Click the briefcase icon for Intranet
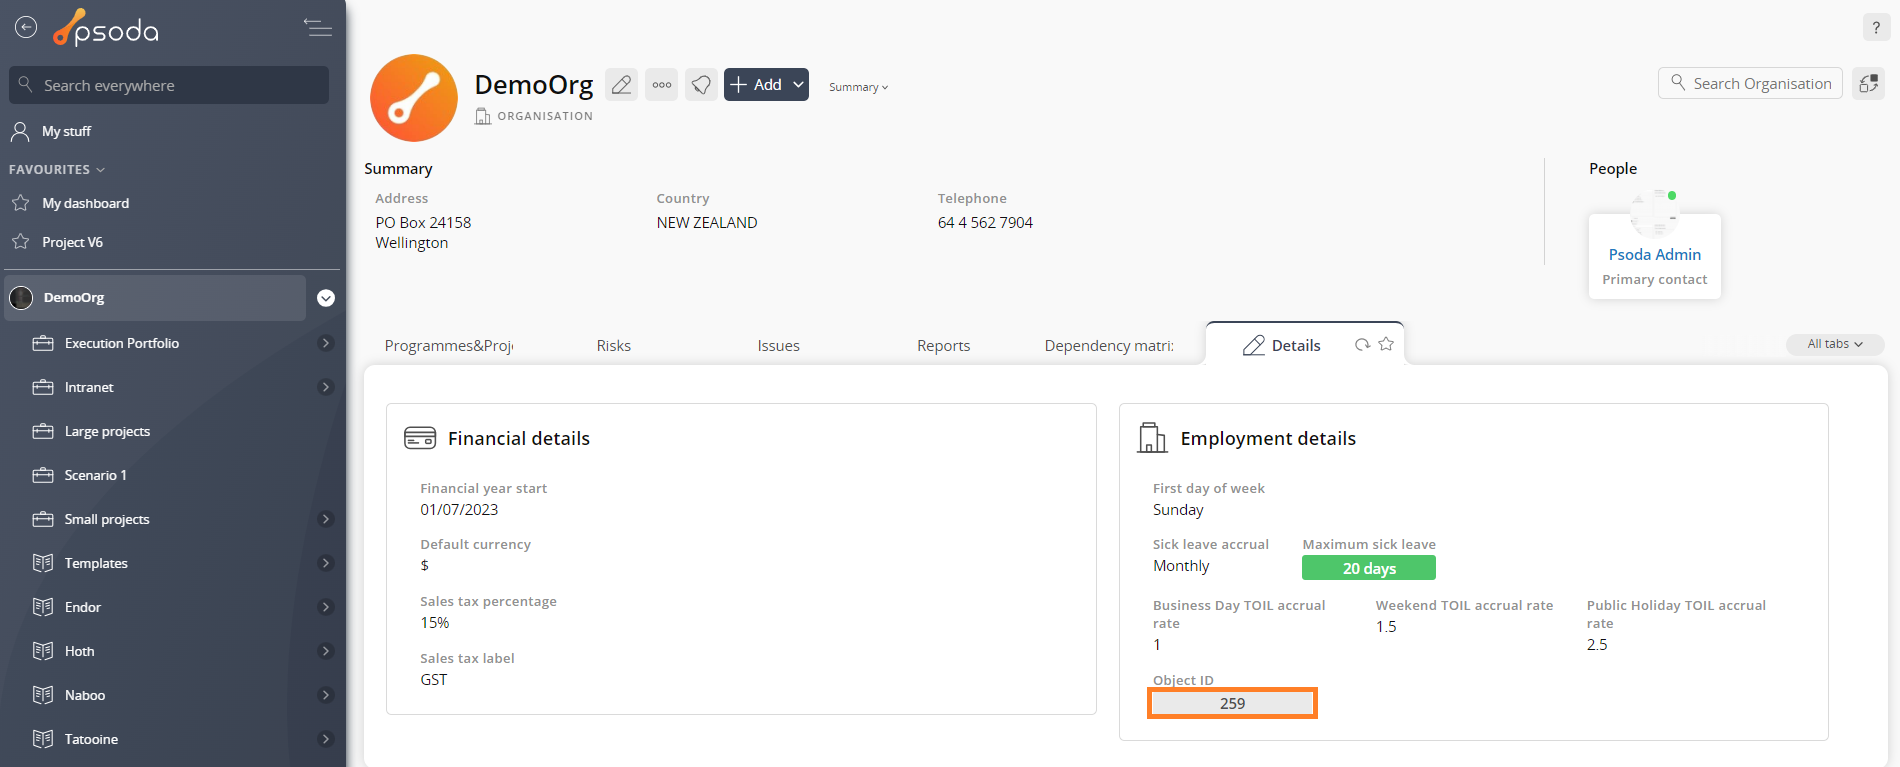This screenshot has width=1900, height=767. point(43,387)
